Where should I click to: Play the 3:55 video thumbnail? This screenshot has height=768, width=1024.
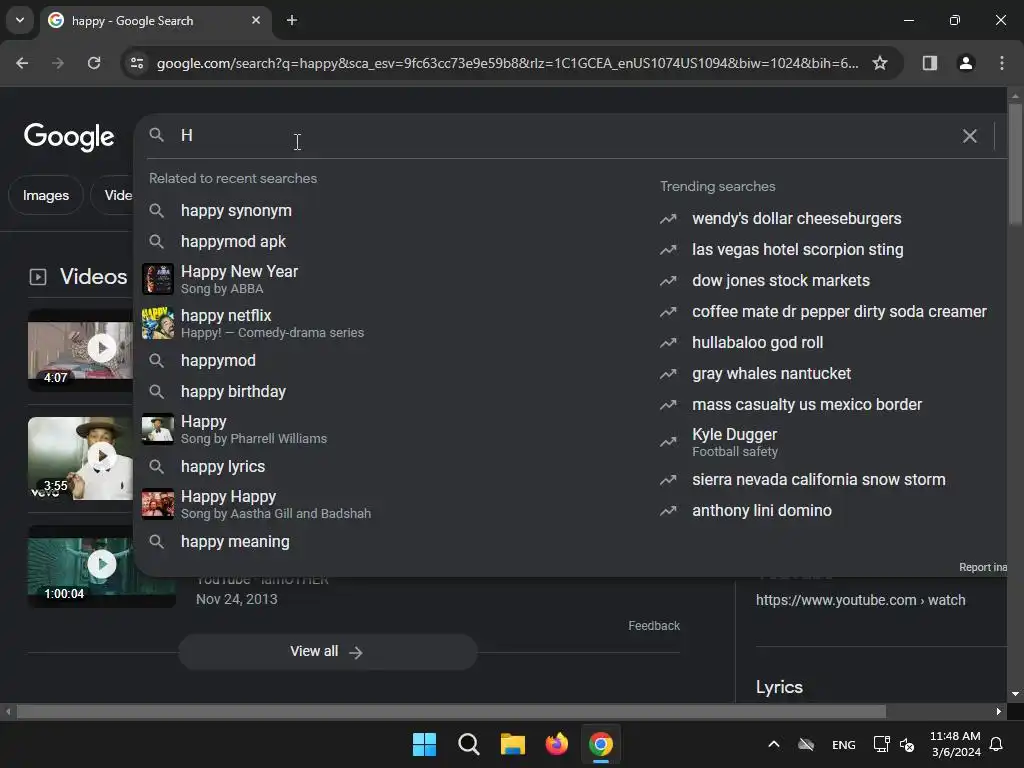tap(80, 458)
